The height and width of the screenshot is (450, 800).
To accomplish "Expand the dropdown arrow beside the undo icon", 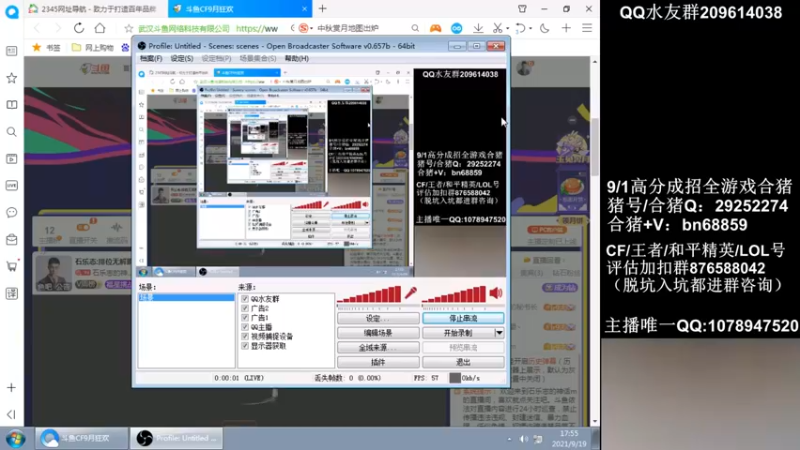I will point(531,29).
